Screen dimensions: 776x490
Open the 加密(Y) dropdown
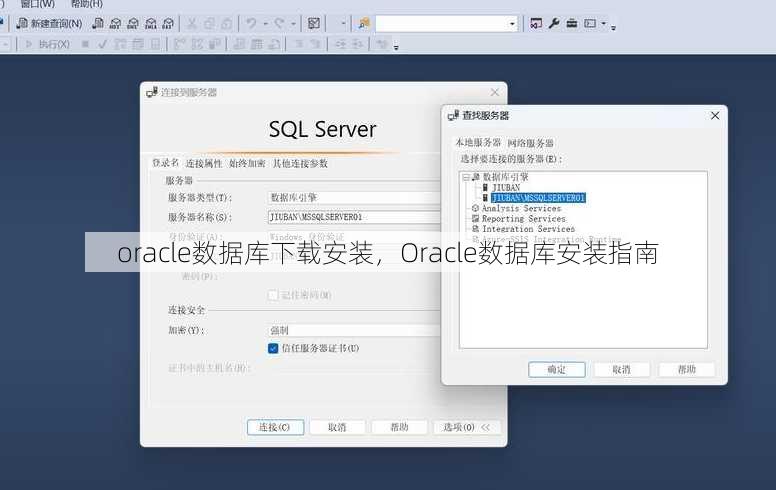[x=354, y=330]
